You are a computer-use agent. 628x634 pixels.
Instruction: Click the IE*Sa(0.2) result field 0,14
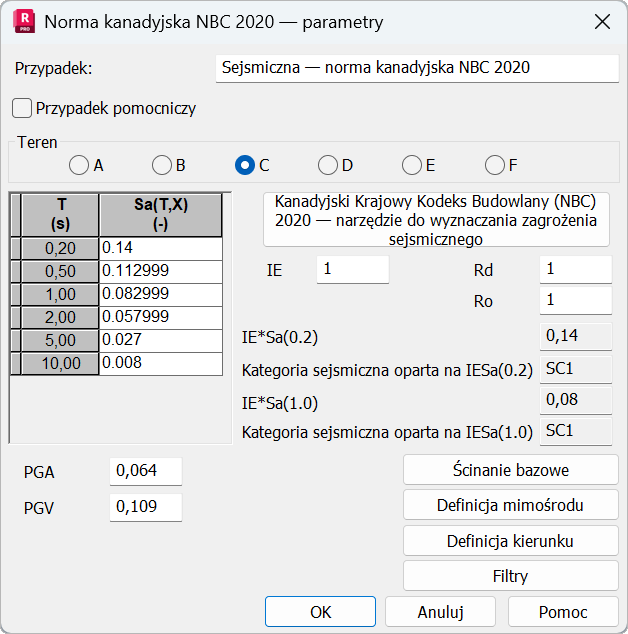tap(576, 336)
